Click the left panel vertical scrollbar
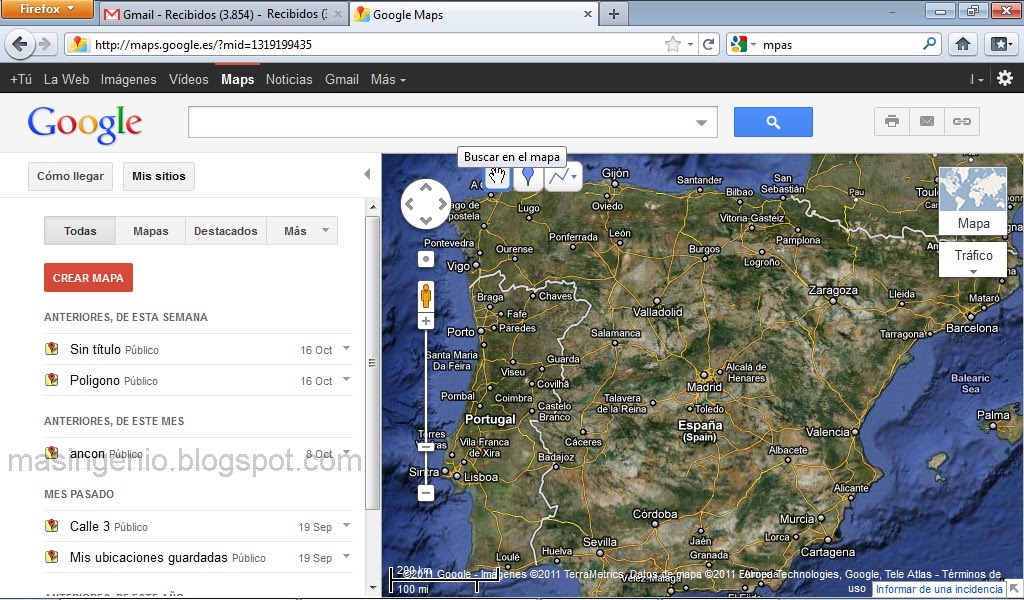Screen dimensions: 1024x600 tap(372, 363)
